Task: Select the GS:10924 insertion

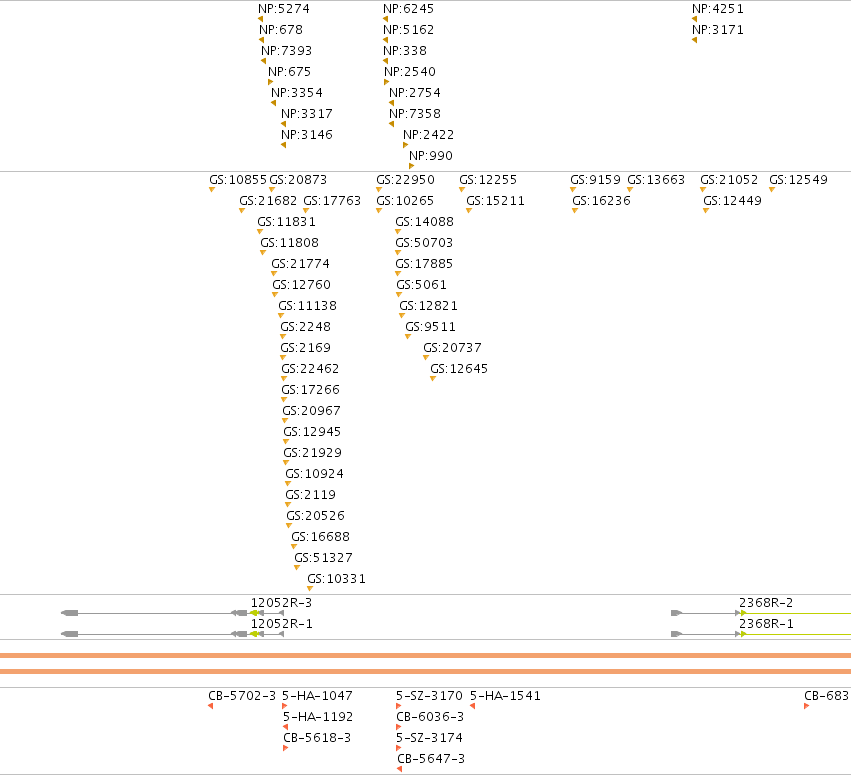Action: coord(315,474)
